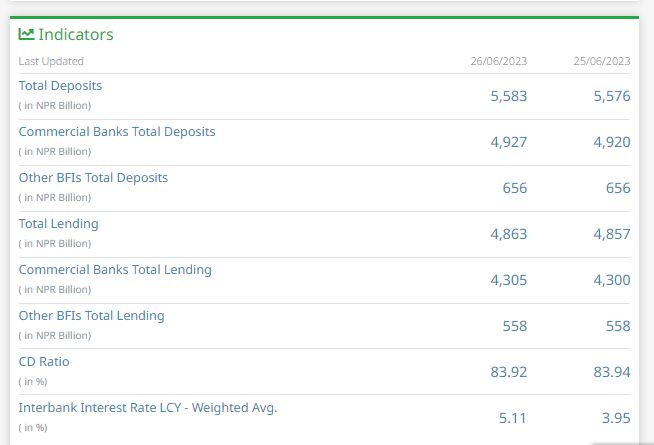Open the CD Ratio indicator link
The width and height of the screenshot is (654, 445).
pyautogui.click(x=44, y=362)
